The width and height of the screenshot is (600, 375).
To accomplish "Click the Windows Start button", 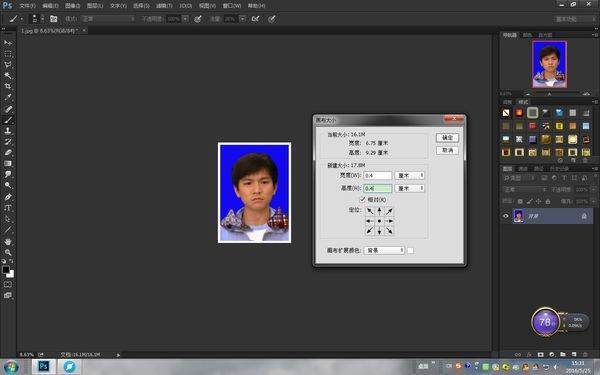I will 11,367.
